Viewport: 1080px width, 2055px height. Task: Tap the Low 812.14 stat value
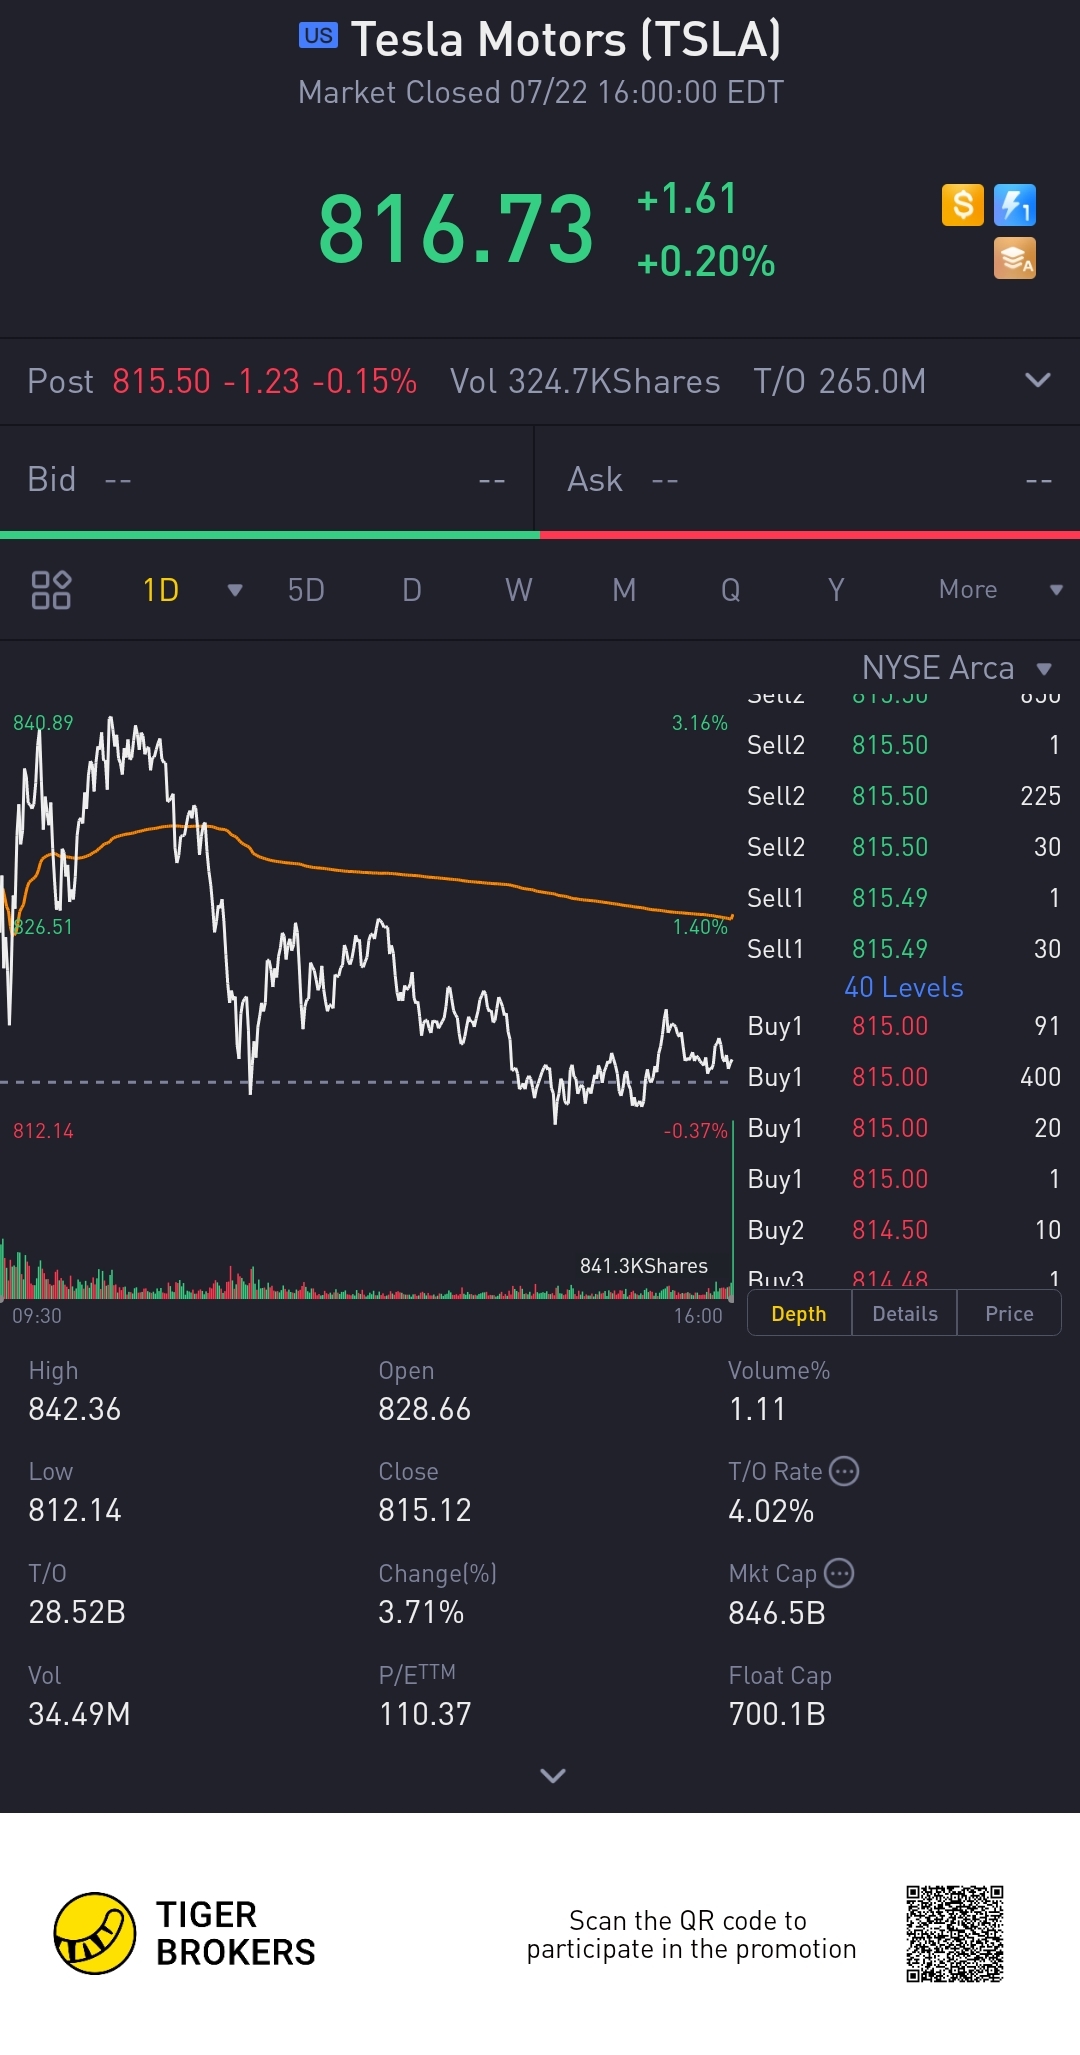[75, 1510]
